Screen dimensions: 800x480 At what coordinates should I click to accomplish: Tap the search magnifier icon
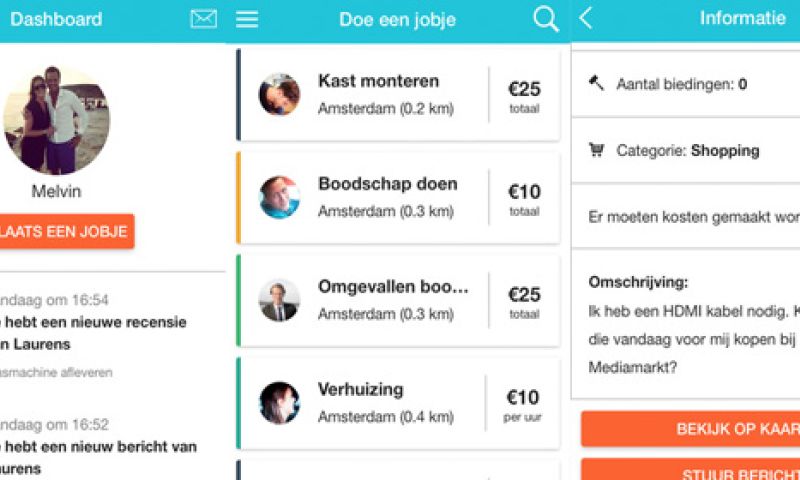(546, 19)
